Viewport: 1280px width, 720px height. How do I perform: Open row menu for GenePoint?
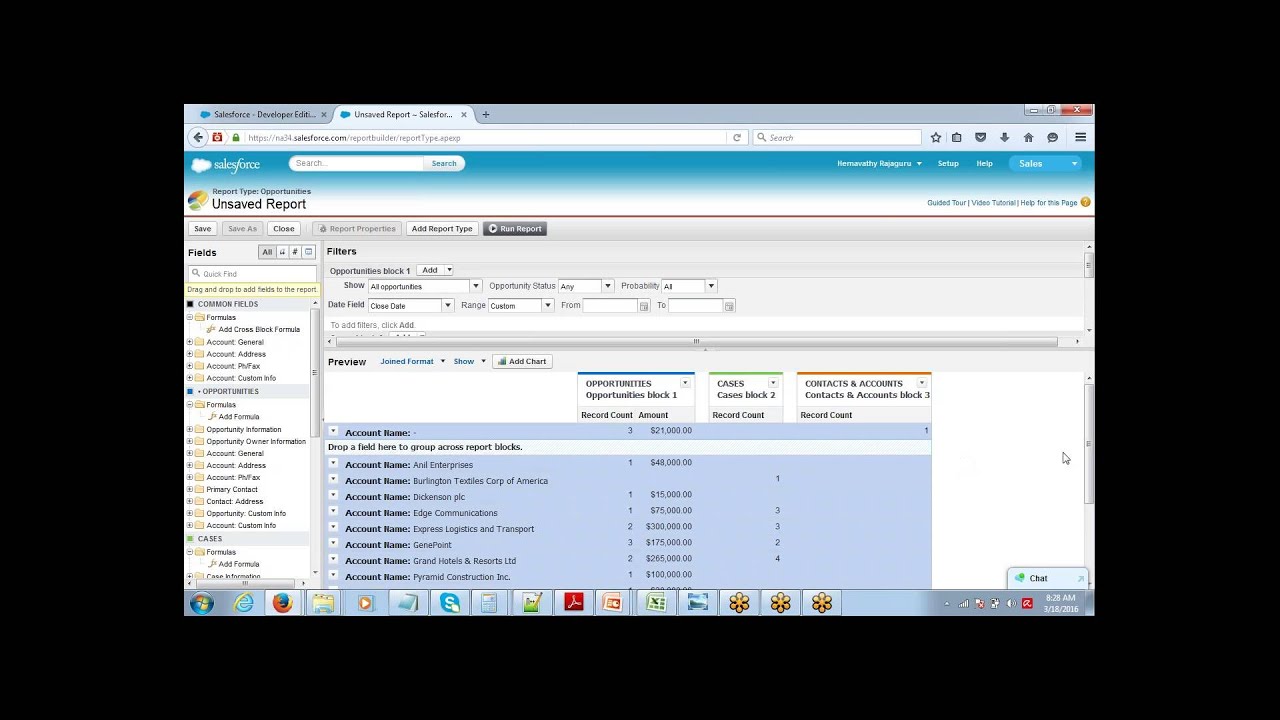pos(333,544)
